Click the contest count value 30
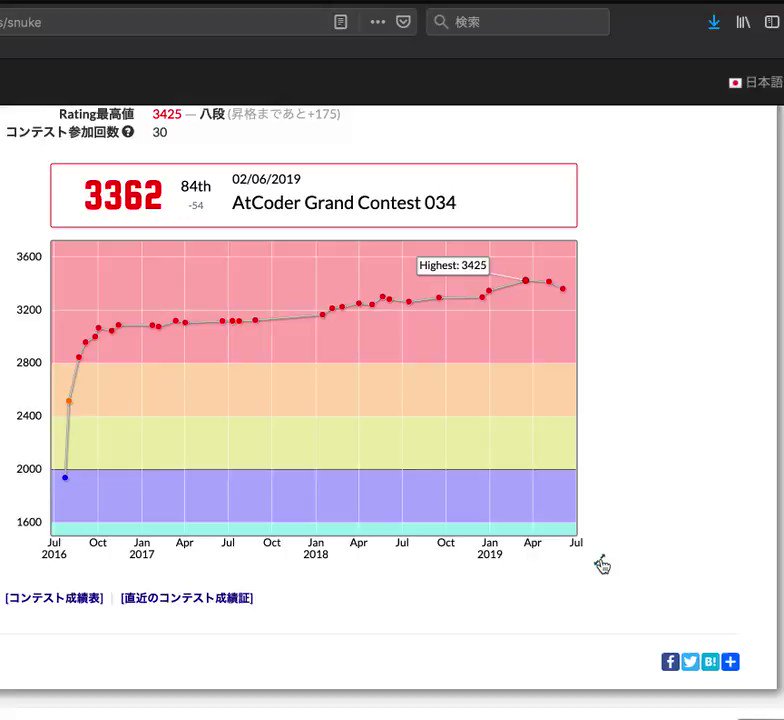The height and width of the screenshot is (720, 784). click(x=160, y=132)
